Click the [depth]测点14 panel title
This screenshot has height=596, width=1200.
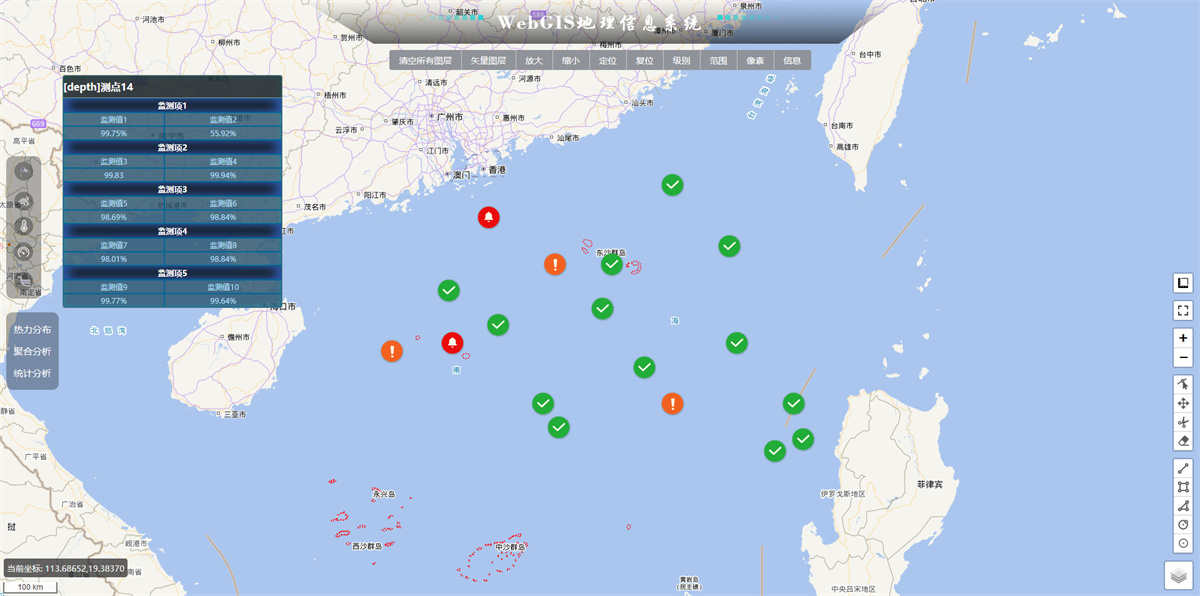click(x=98, y=87)
